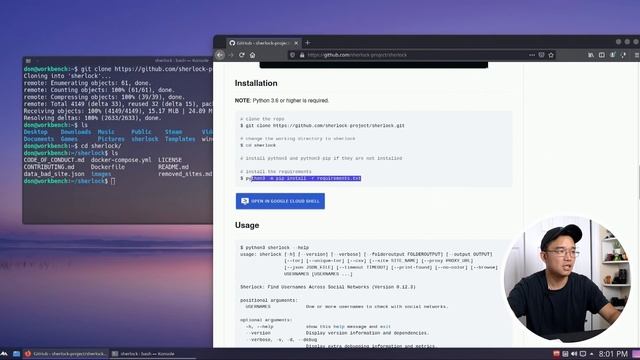The height and width of the screenshot is (360, 640).
Task: Click the Usage heading
Action: pos(247,225)
